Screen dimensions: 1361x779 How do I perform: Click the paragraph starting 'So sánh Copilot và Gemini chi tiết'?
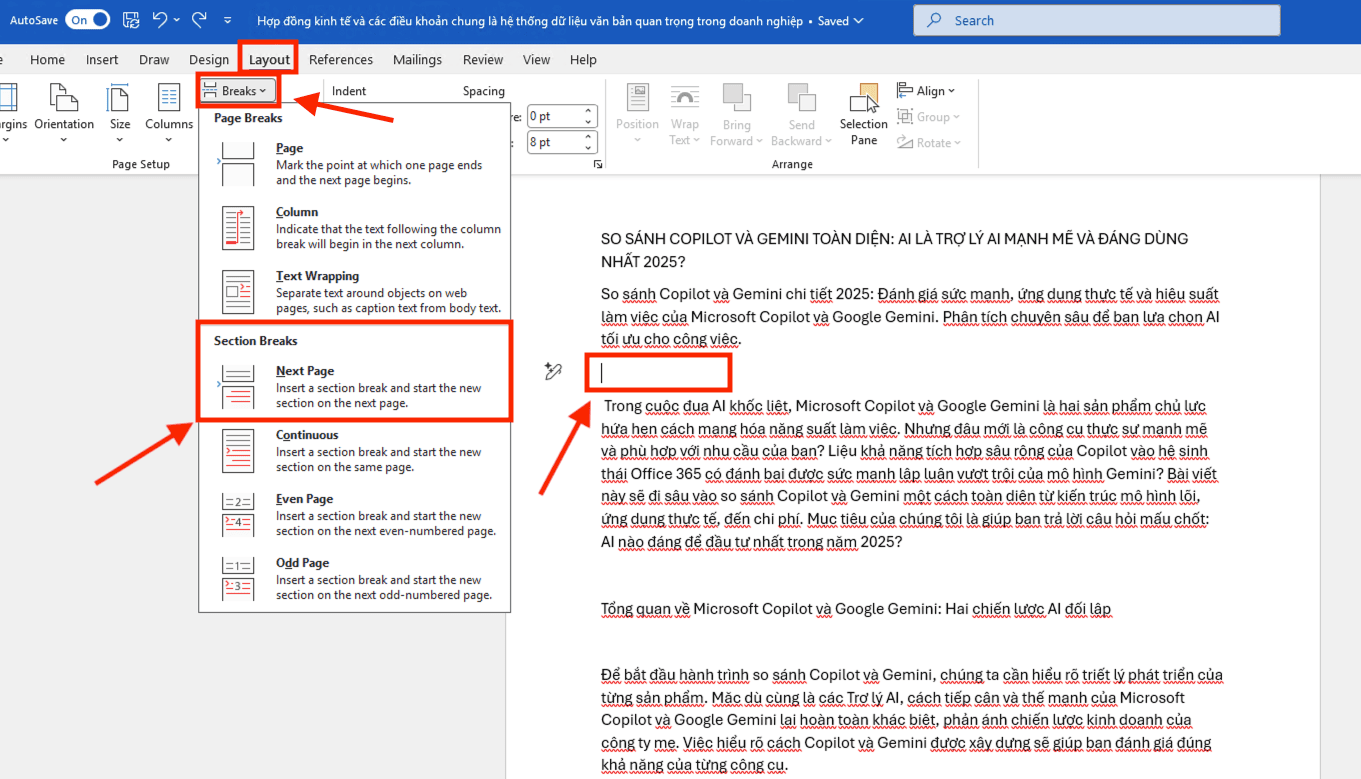(x=909, y=317)
